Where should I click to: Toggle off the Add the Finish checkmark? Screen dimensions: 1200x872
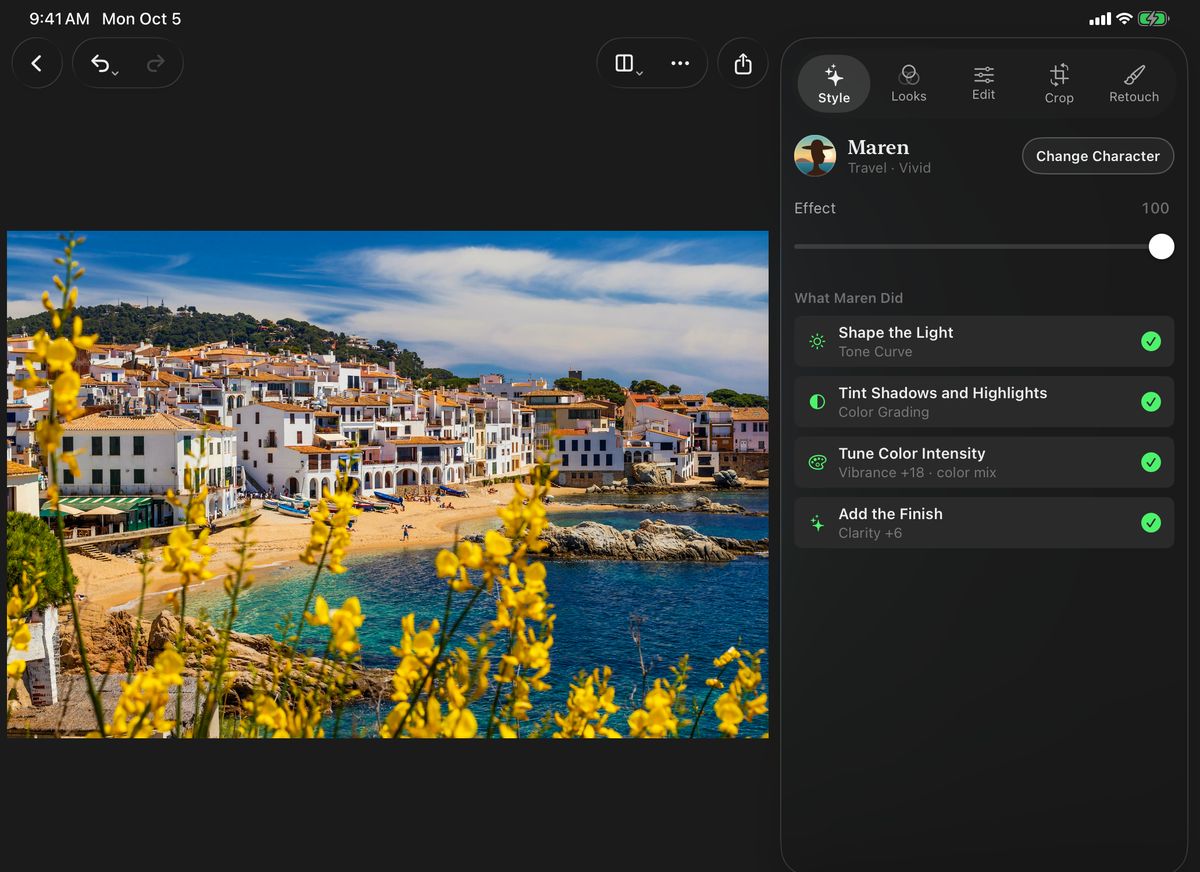click(x=1151, y=522)
